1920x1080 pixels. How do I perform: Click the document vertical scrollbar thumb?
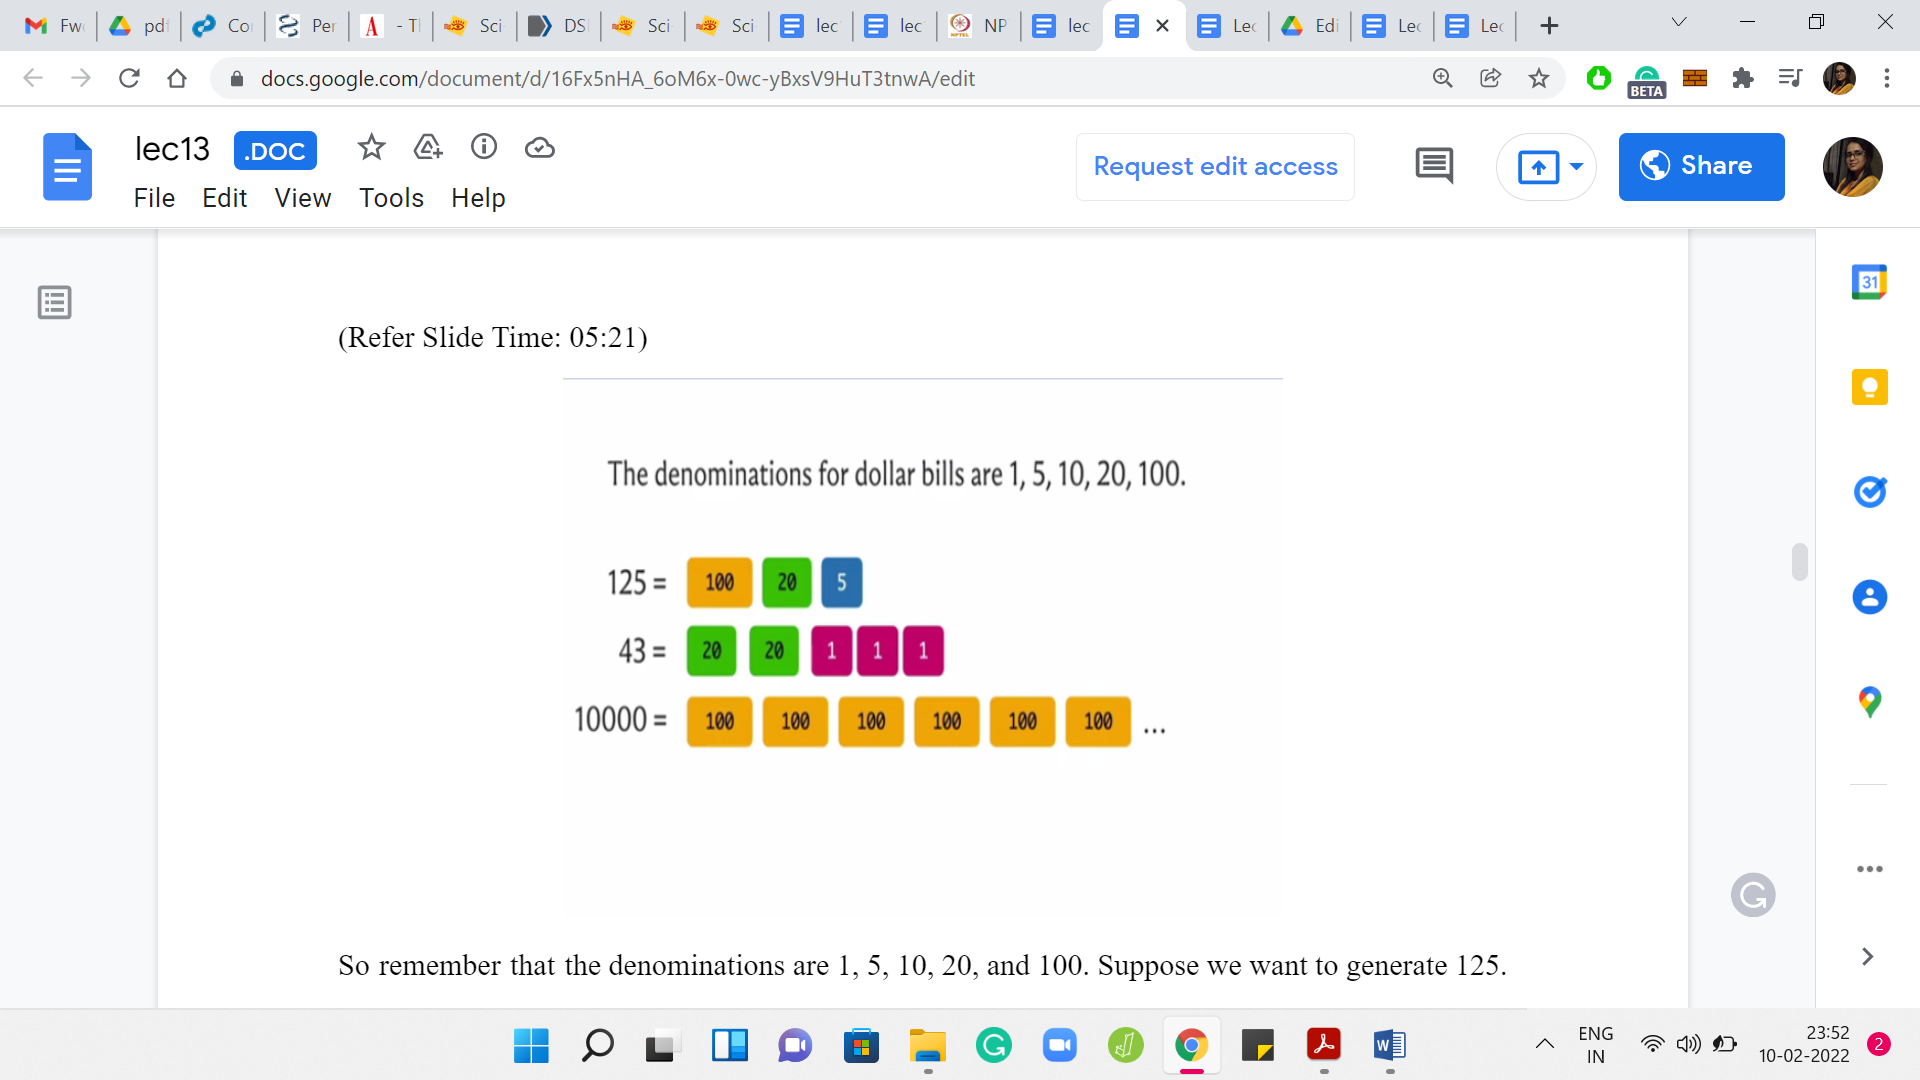pyautogui.click(x=1799, y=562)
